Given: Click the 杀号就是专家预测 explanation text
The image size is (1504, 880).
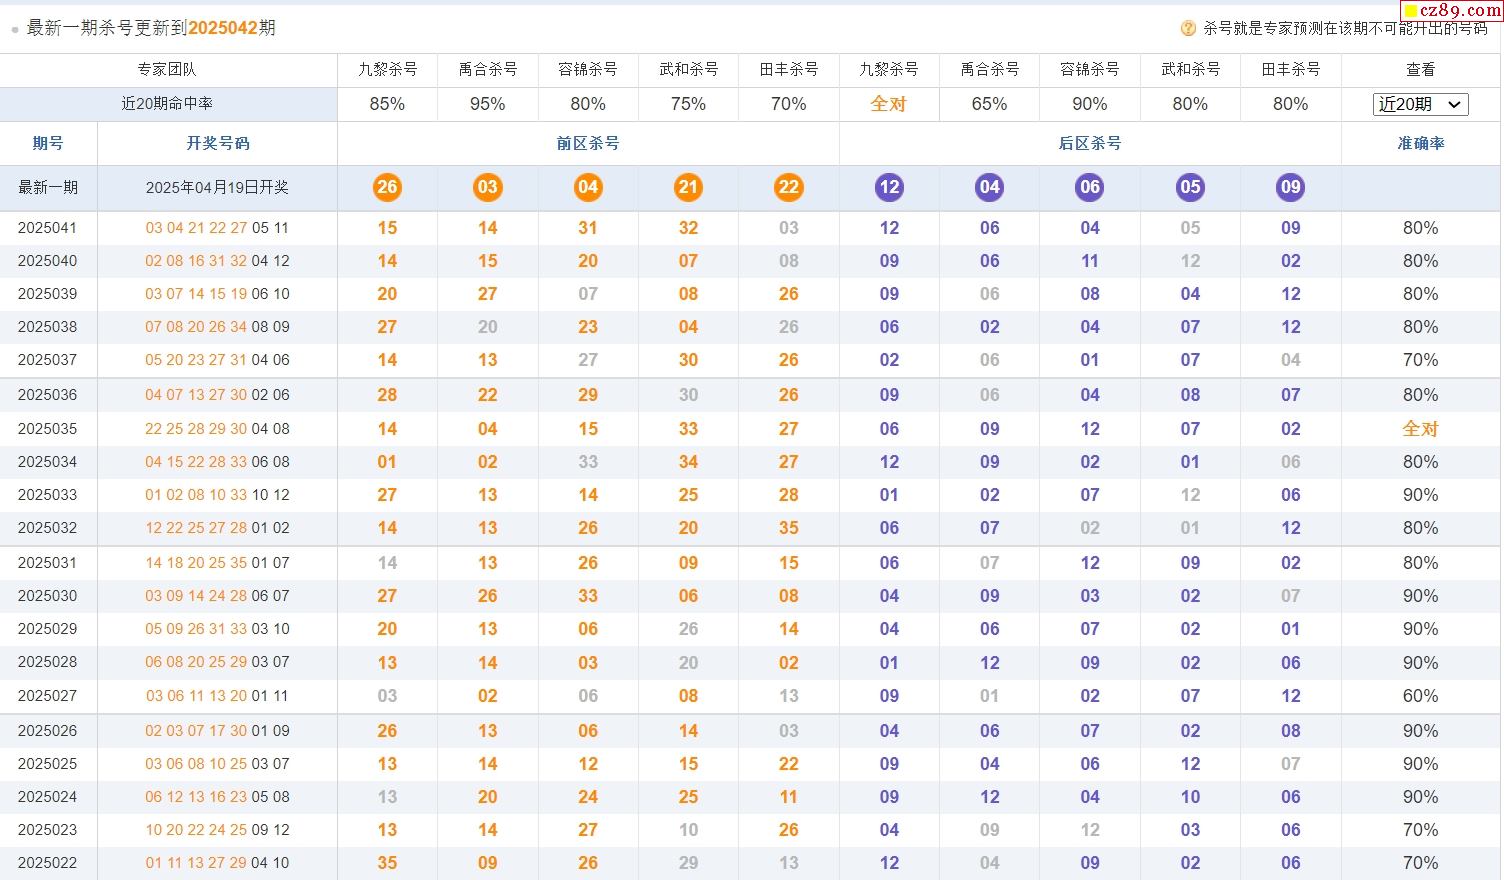Looking at the screenshot, I should pyautogui.click(x=1345, y=29).
